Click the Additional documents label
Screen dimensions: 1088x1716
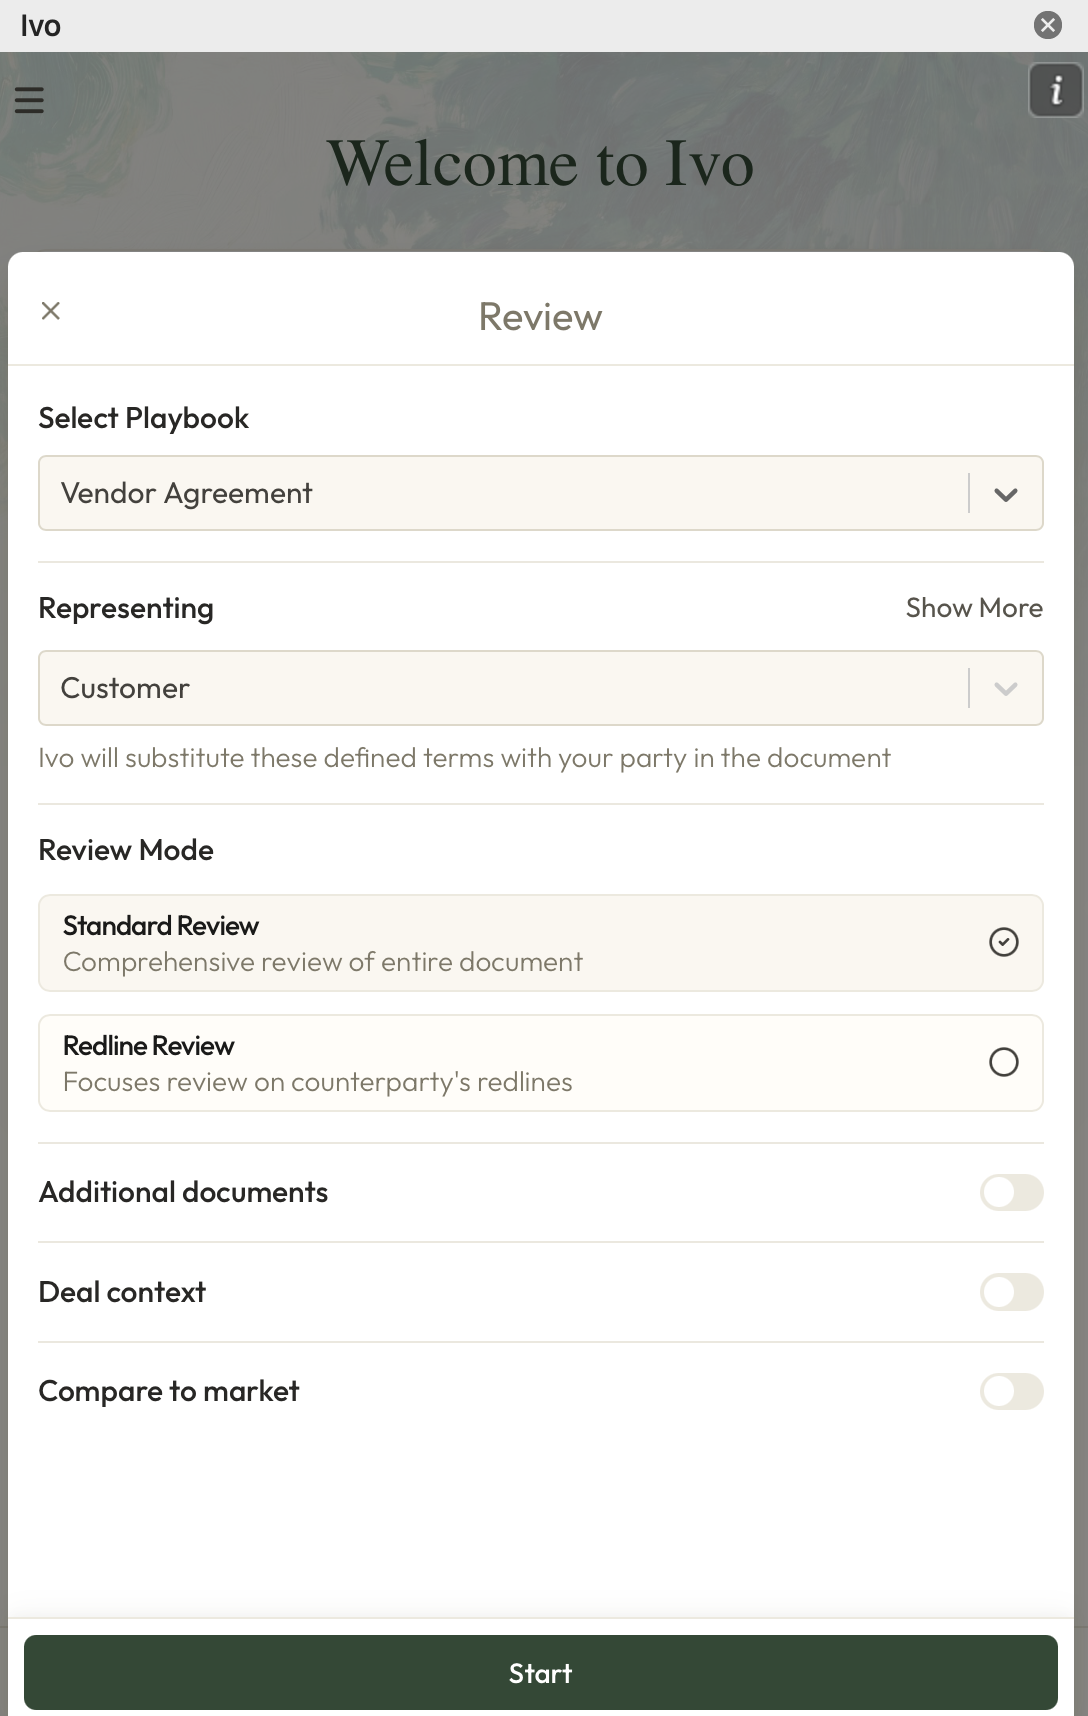pyautogui.click(x=183, y=1192)
